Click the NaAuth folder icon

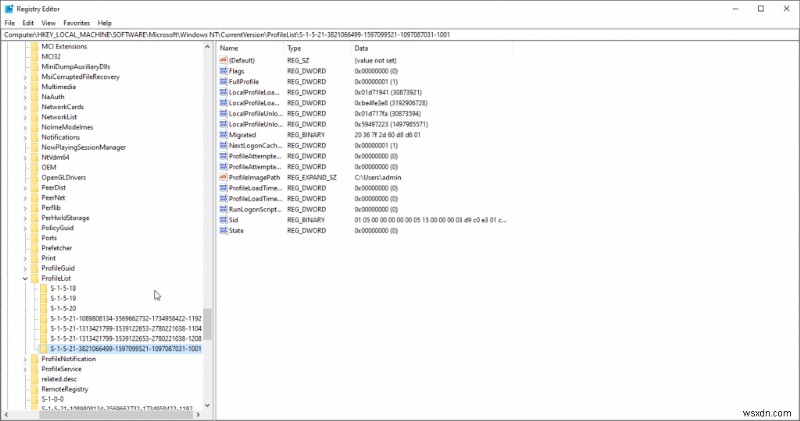[x=35, y=97]
